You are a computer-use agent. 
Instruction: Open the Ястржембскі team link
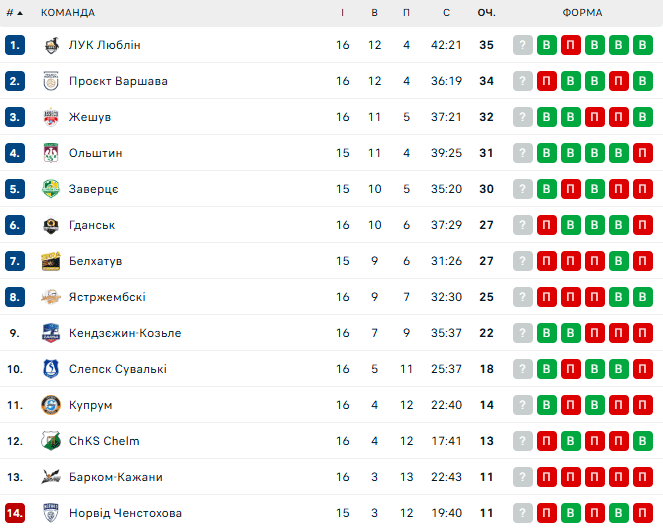click(x=107, y=297)
